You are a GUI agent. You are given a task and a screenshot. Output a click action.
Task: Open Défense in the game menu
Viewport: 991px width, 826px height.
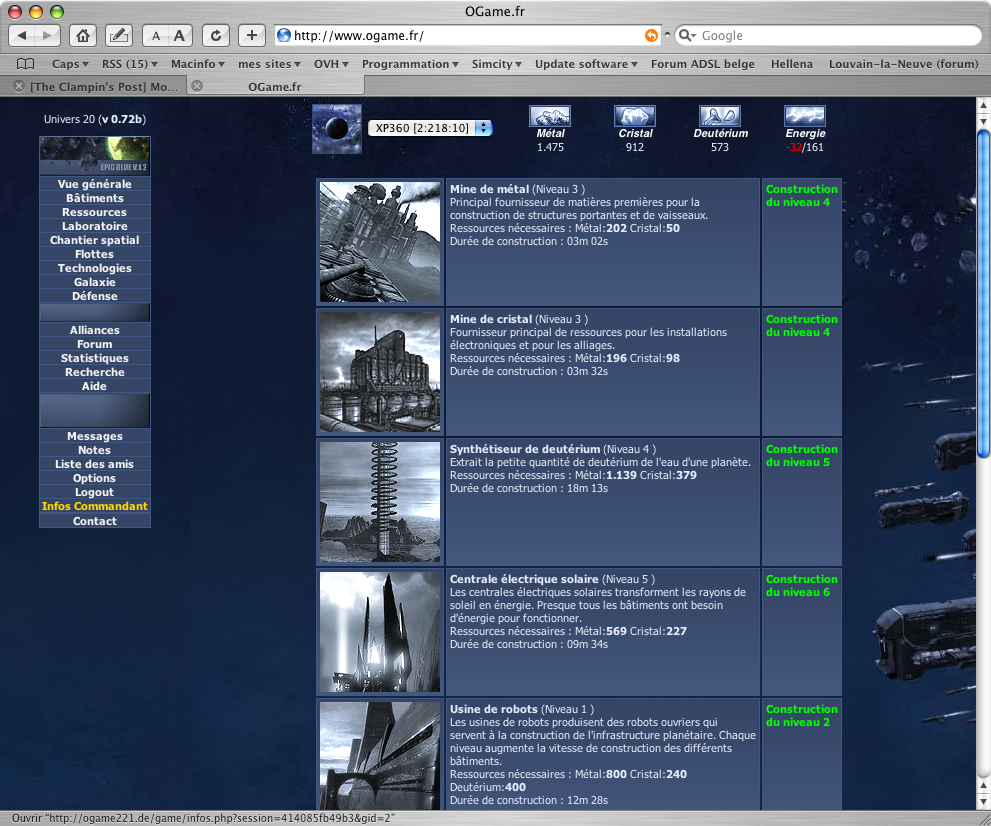95,296
